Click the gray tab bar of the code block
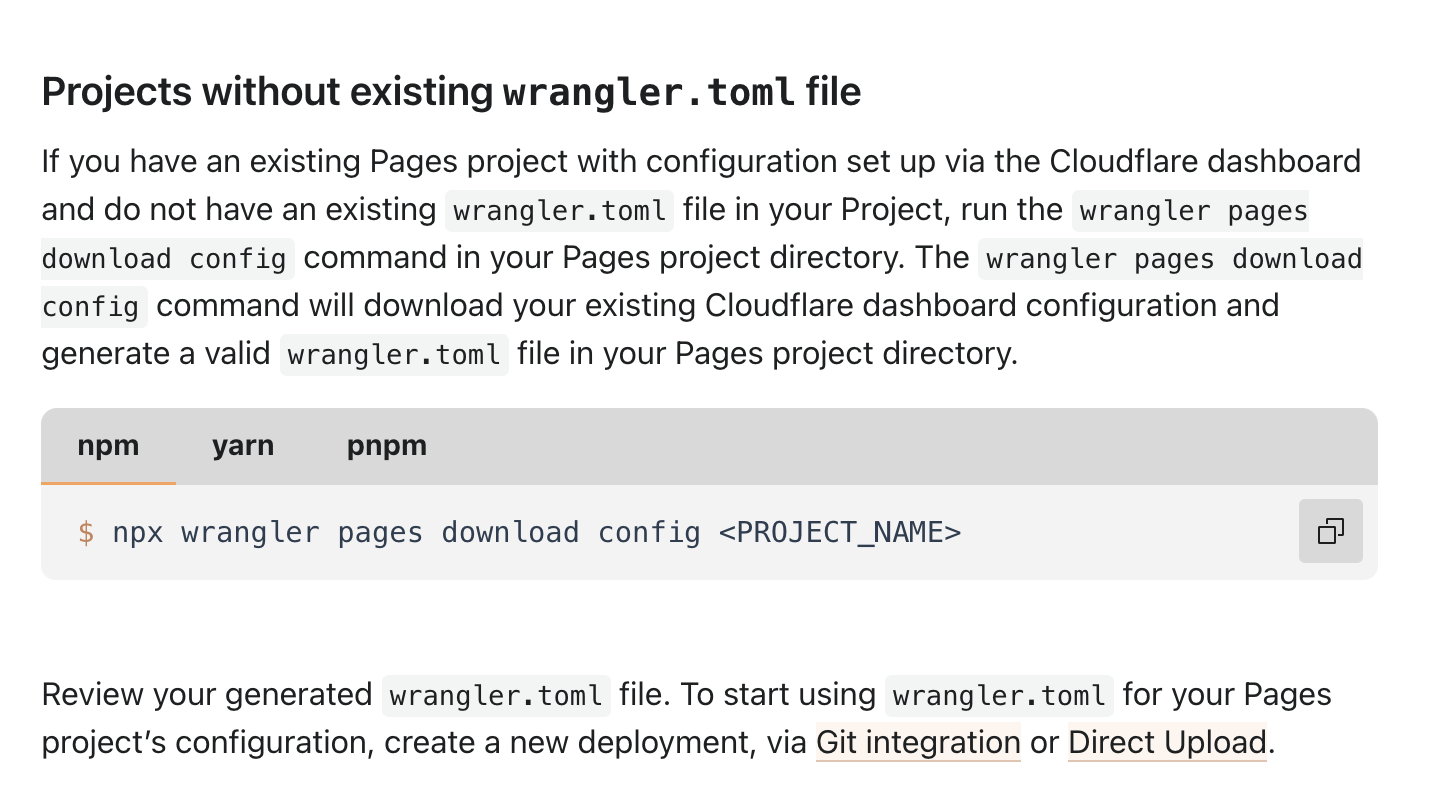The image size is (1450, 808). pos(700,446)
